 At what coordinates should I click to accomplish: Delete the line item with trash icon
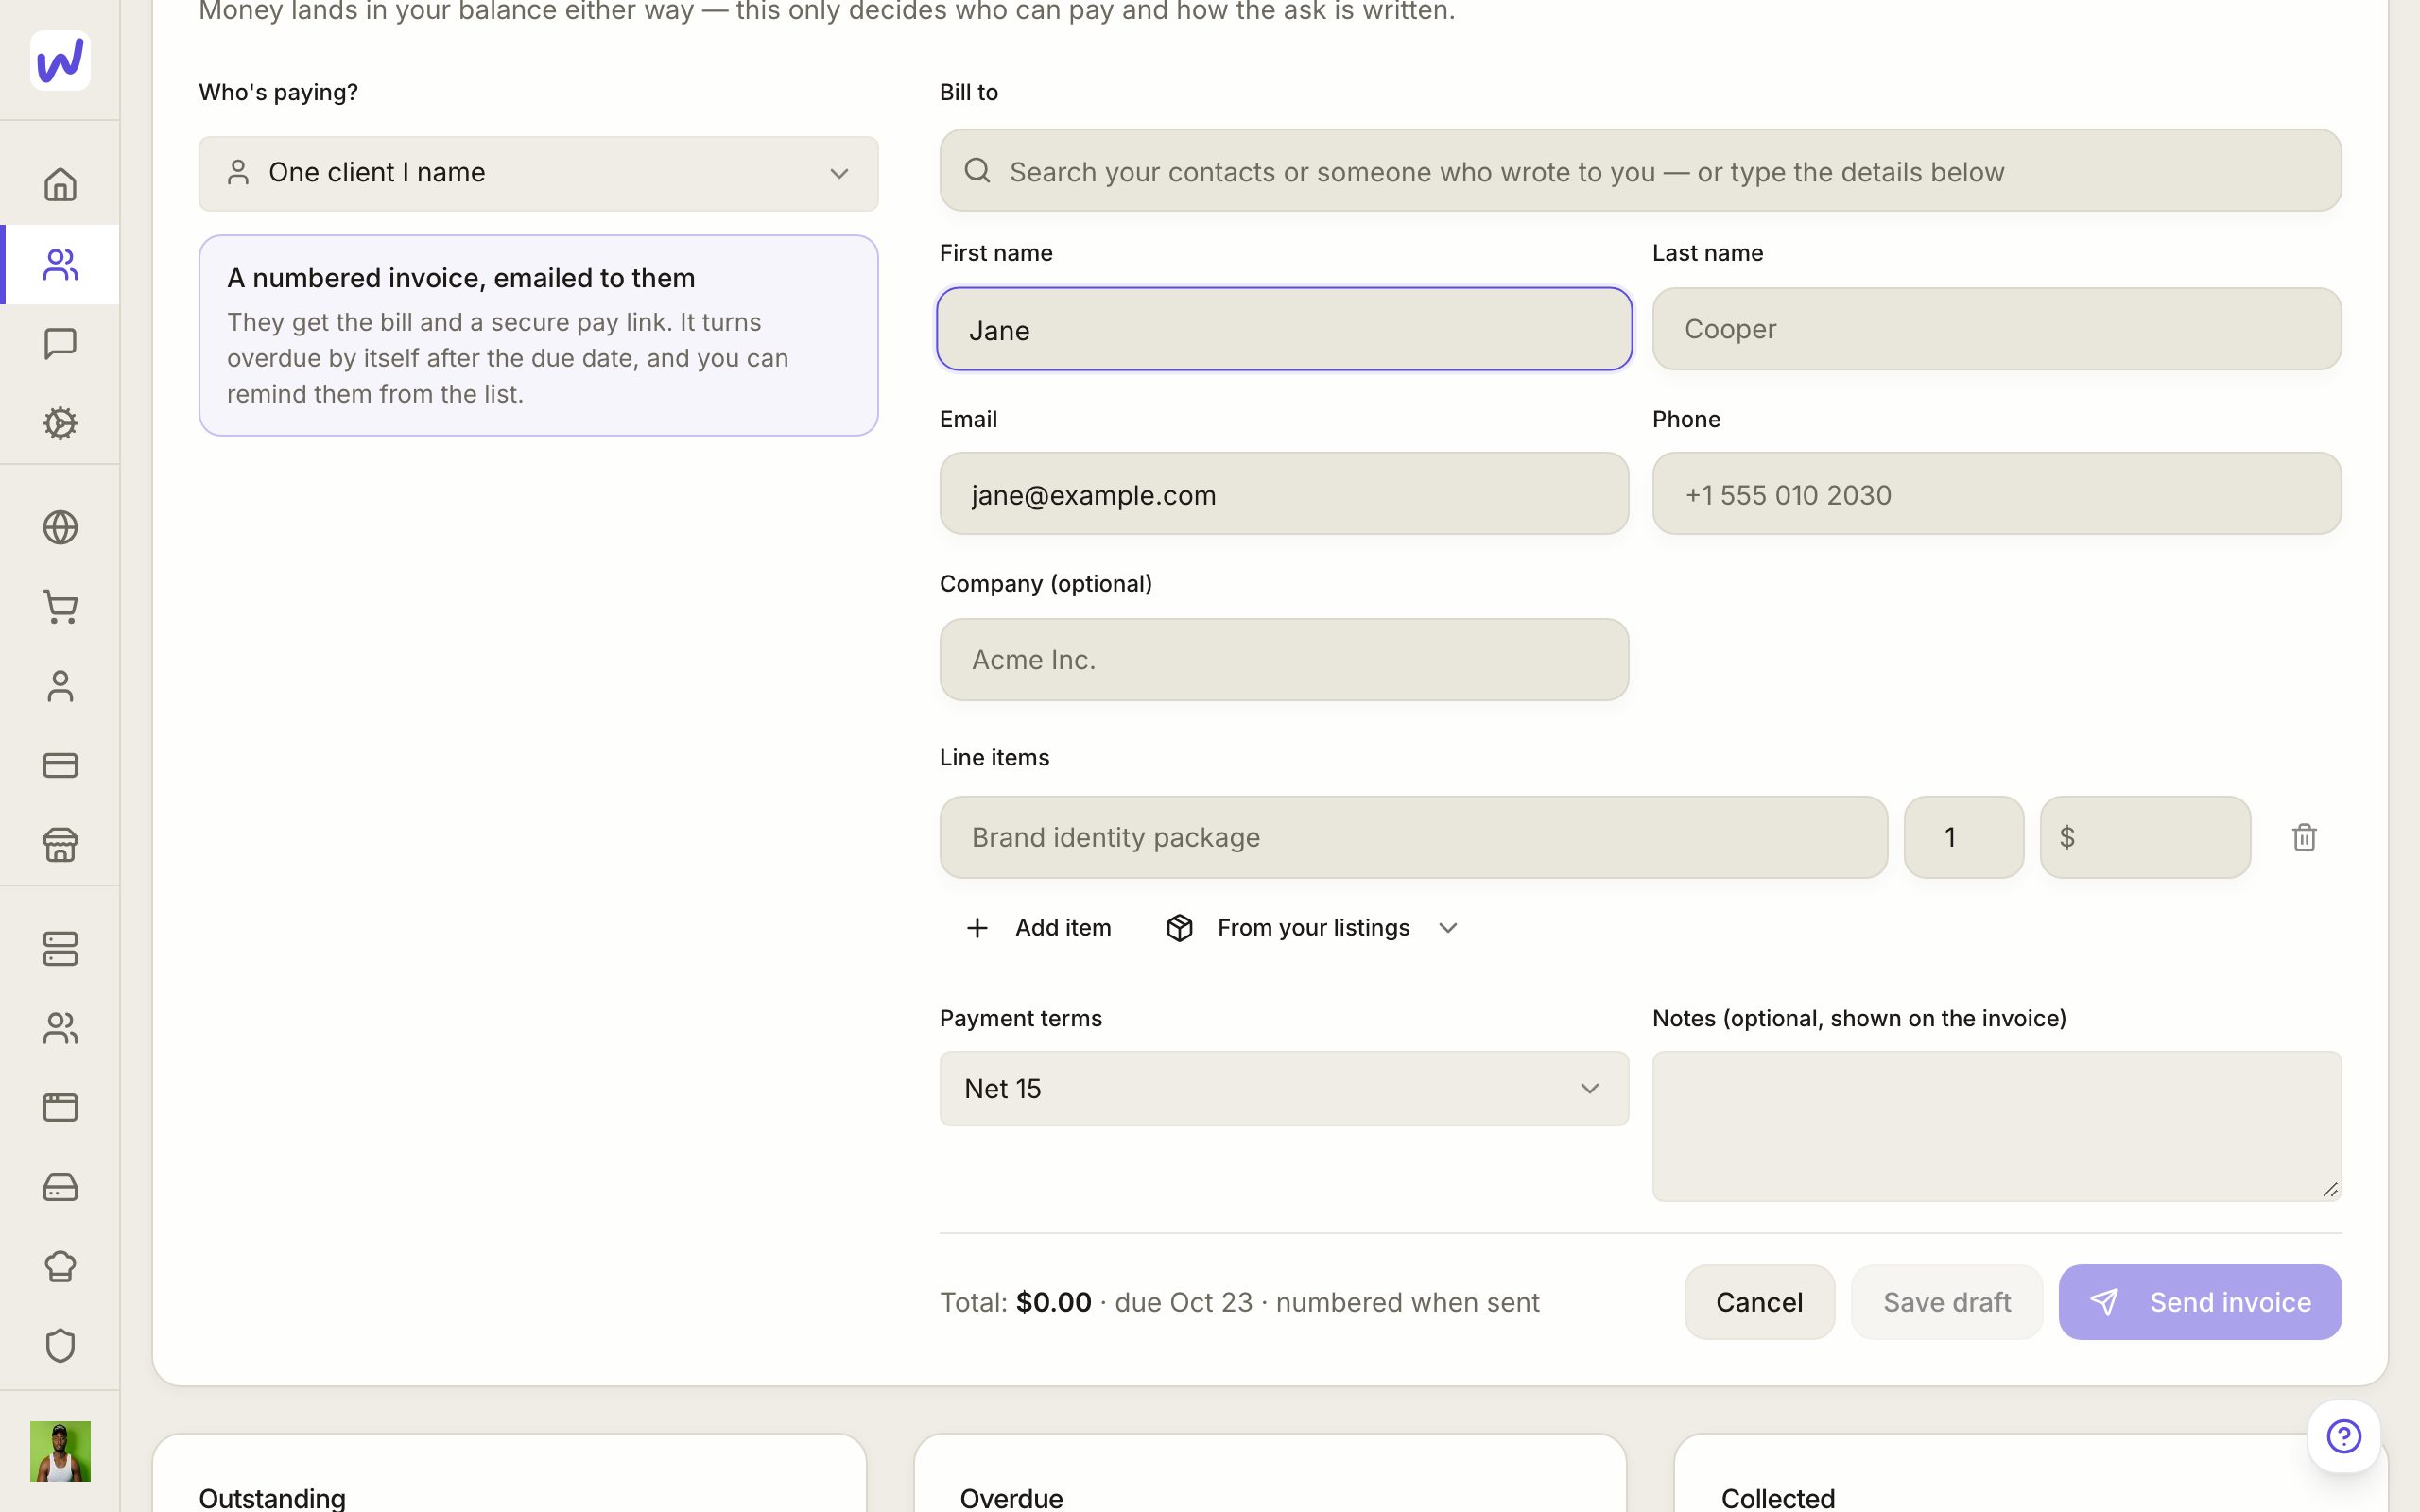point(2304,837)
